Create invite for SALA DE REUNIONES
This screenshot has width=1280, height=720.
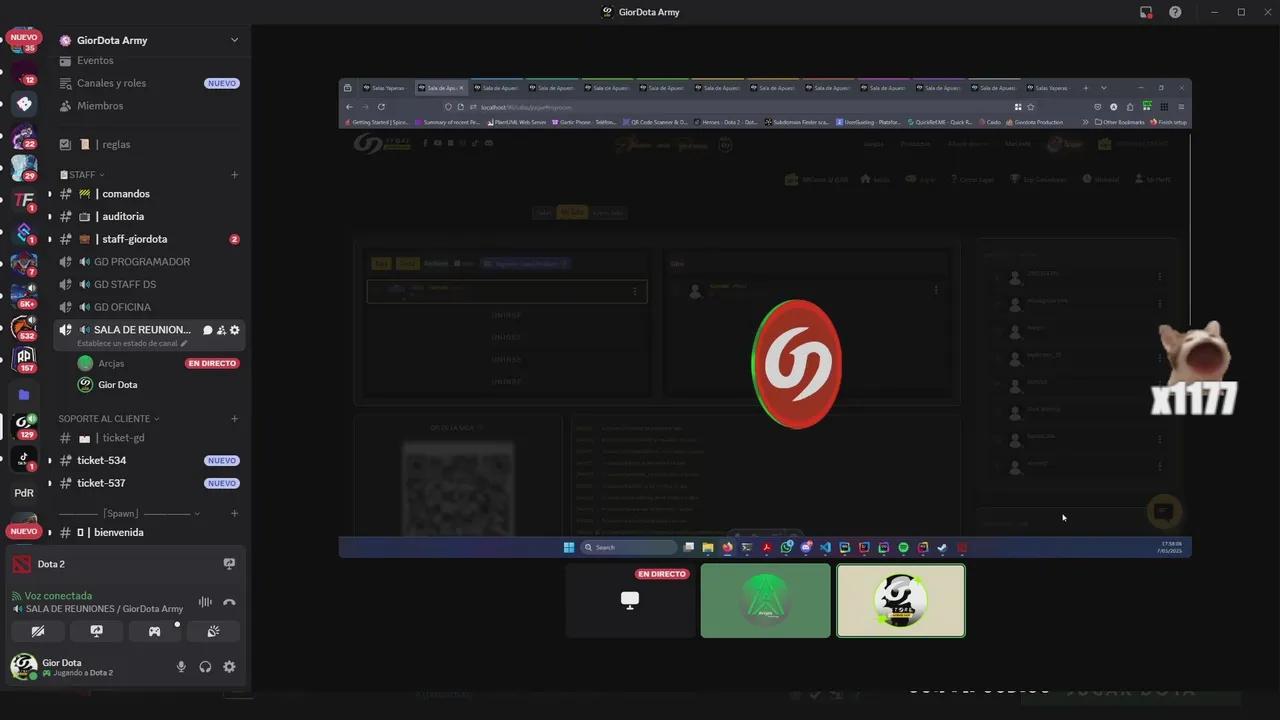click(221, 330)
